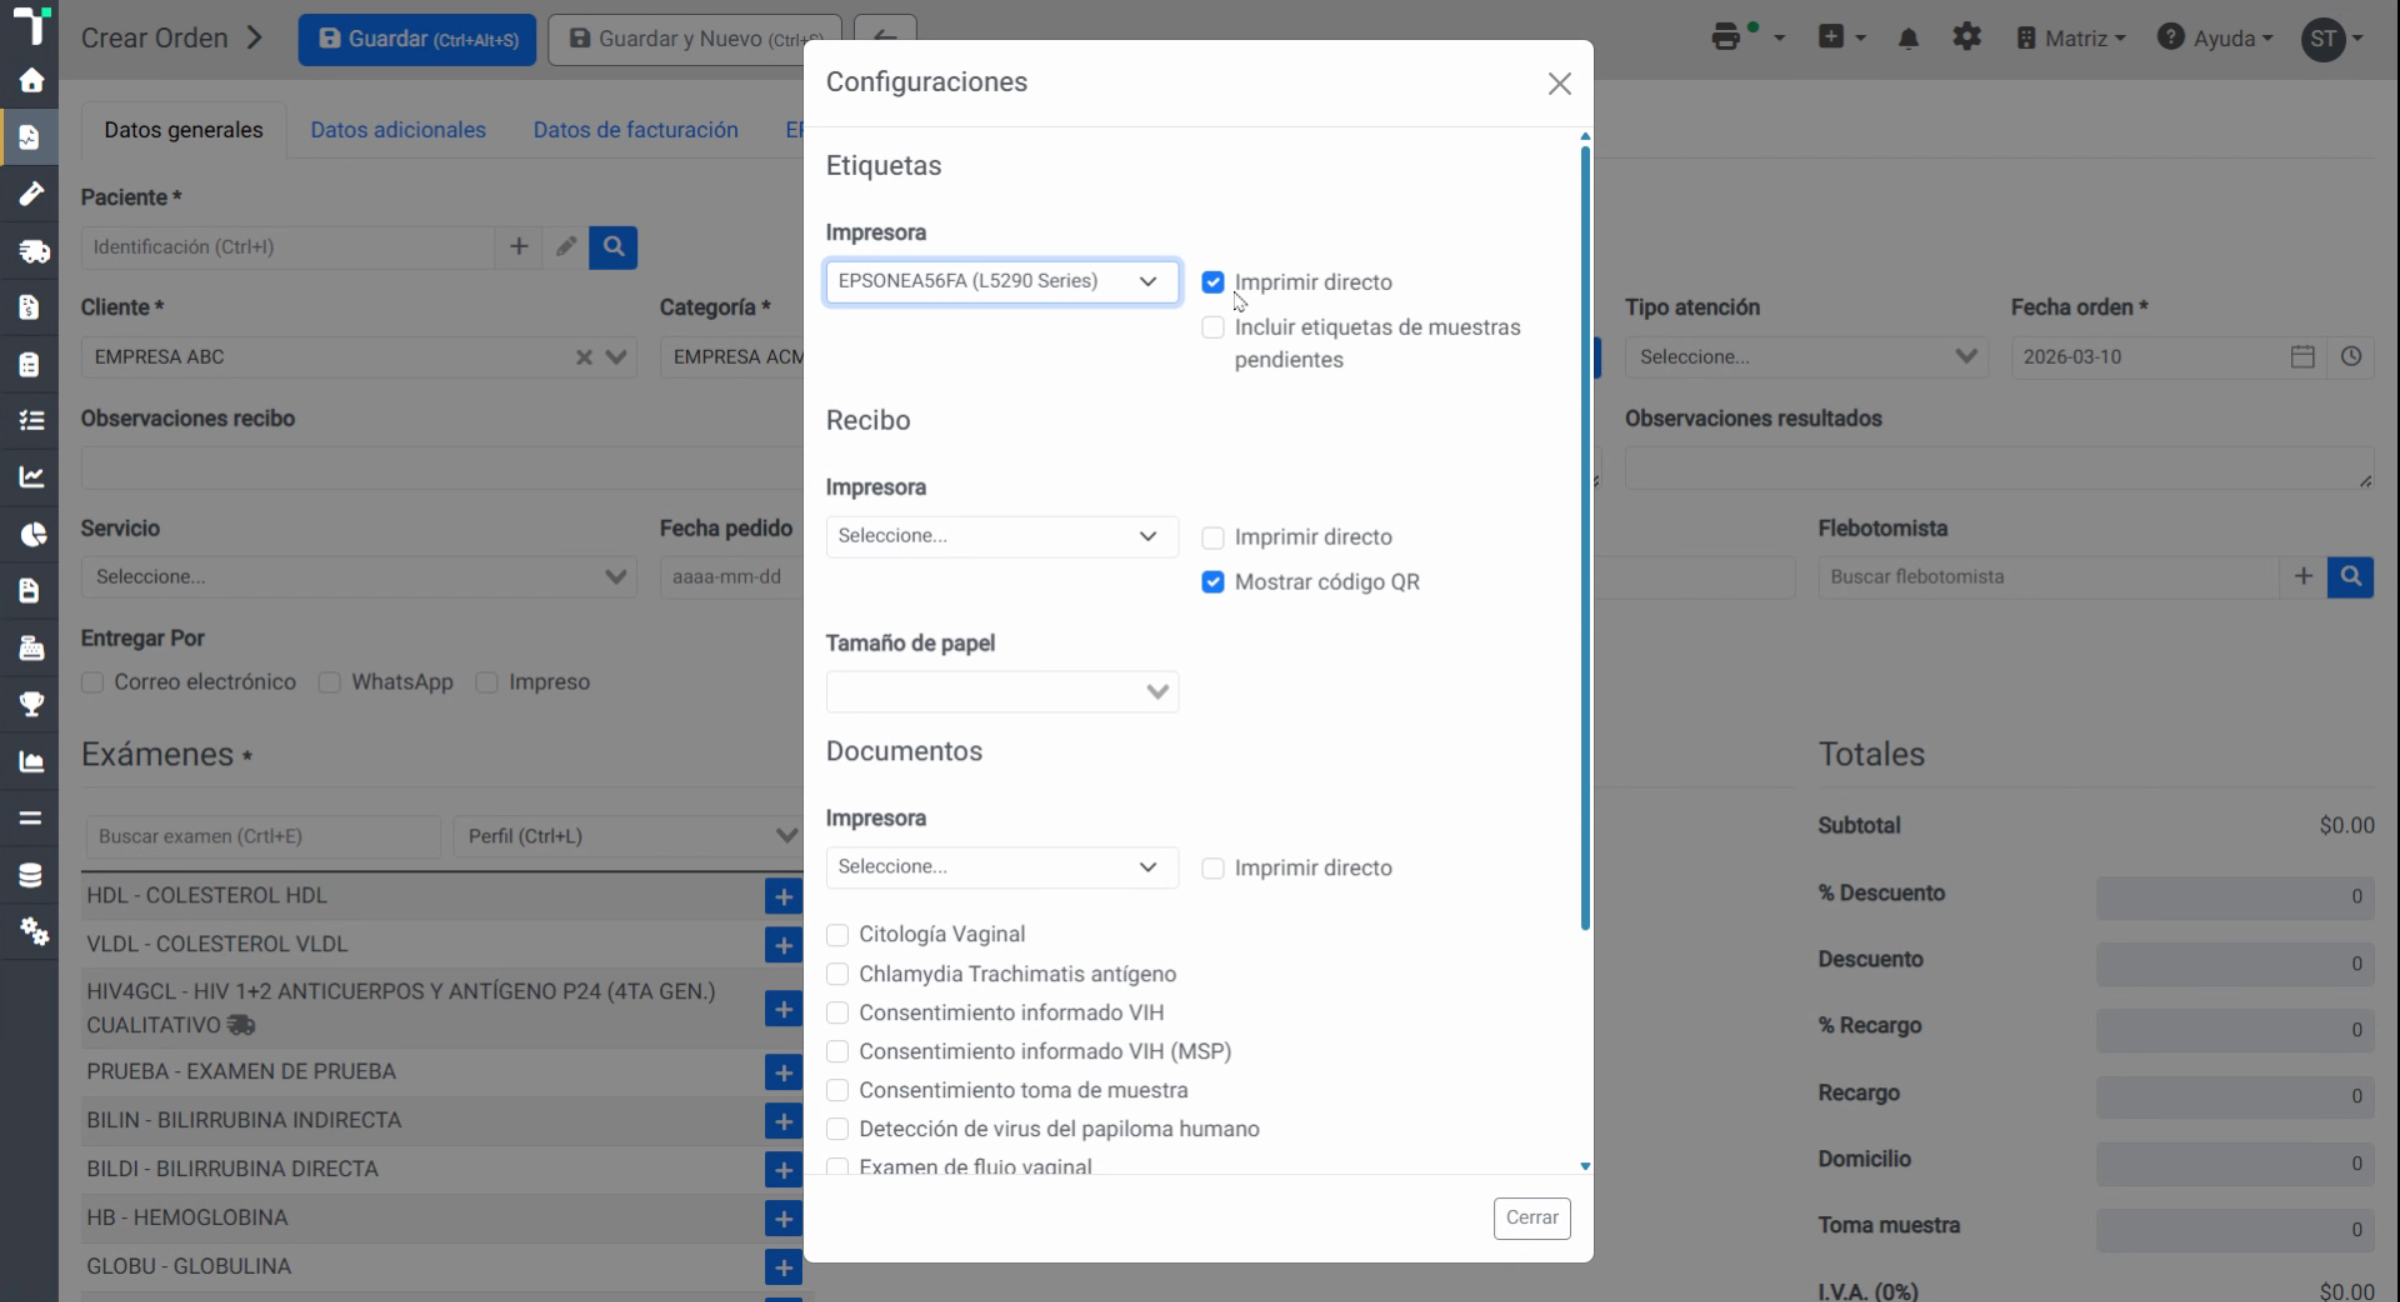Expand the Ayuda help menu
The height and width of the screenshot is (1302, 2400).
pyautogui.click(x=2216, y=38)
